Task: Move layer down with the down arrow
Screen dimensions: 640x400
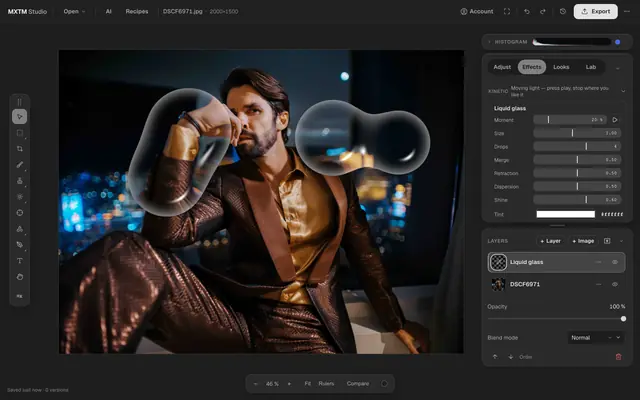Action: coord(511,357)
